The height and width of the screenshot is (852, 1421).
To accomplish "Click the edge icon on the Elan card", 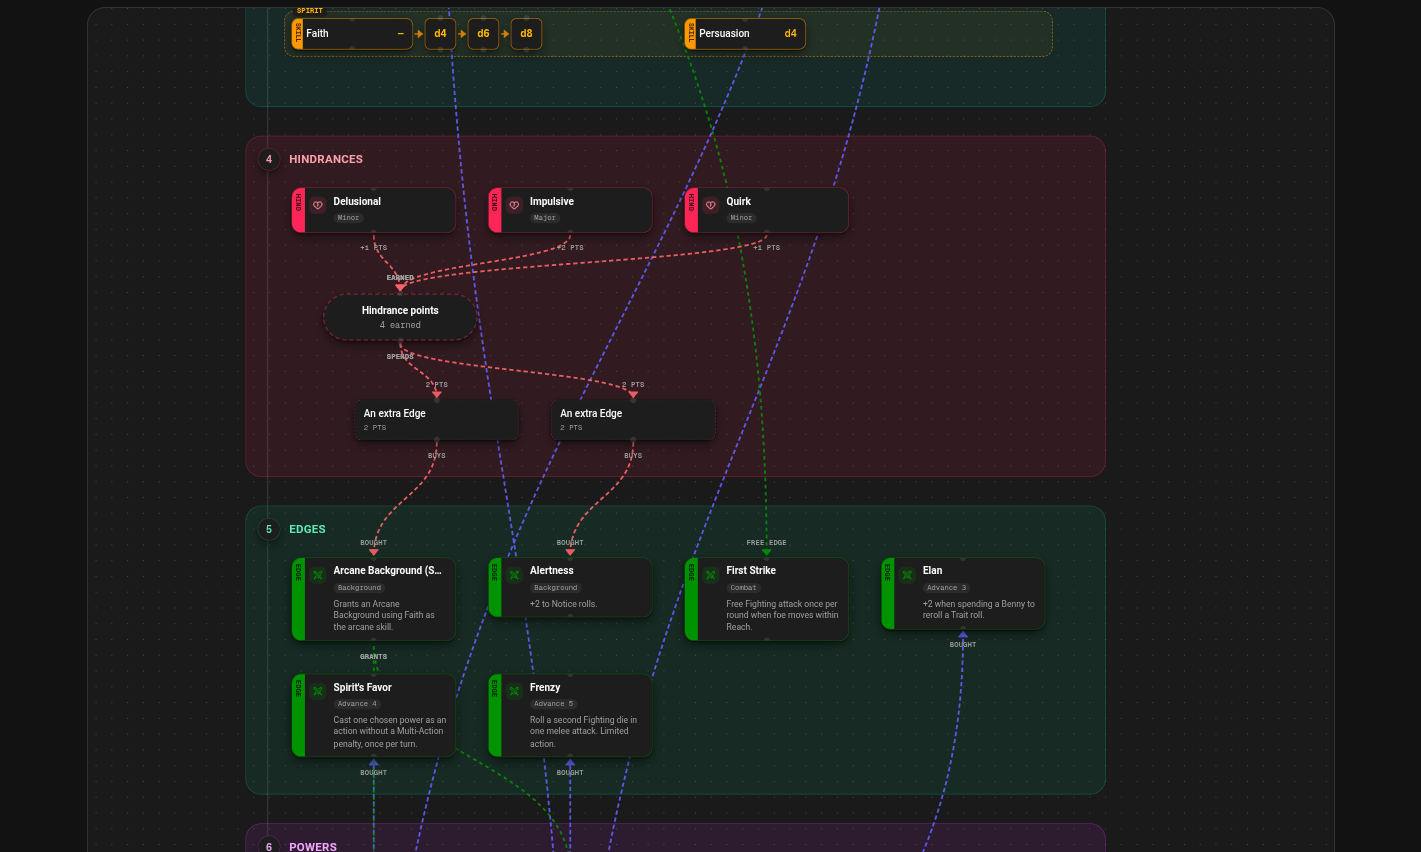I will click(x=907, y=575).
